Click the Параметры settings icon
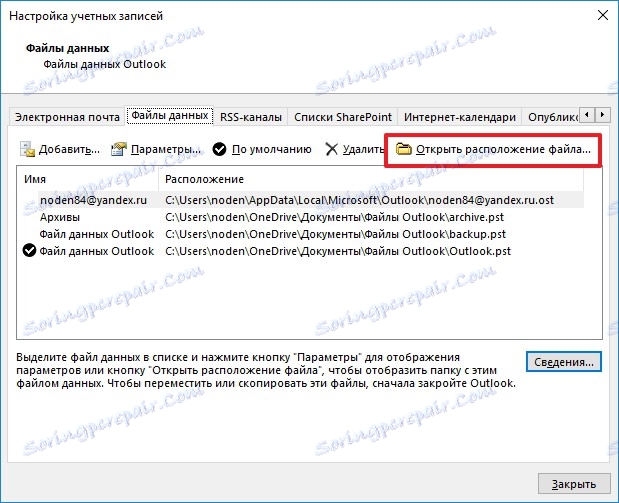 click(119, 149)
